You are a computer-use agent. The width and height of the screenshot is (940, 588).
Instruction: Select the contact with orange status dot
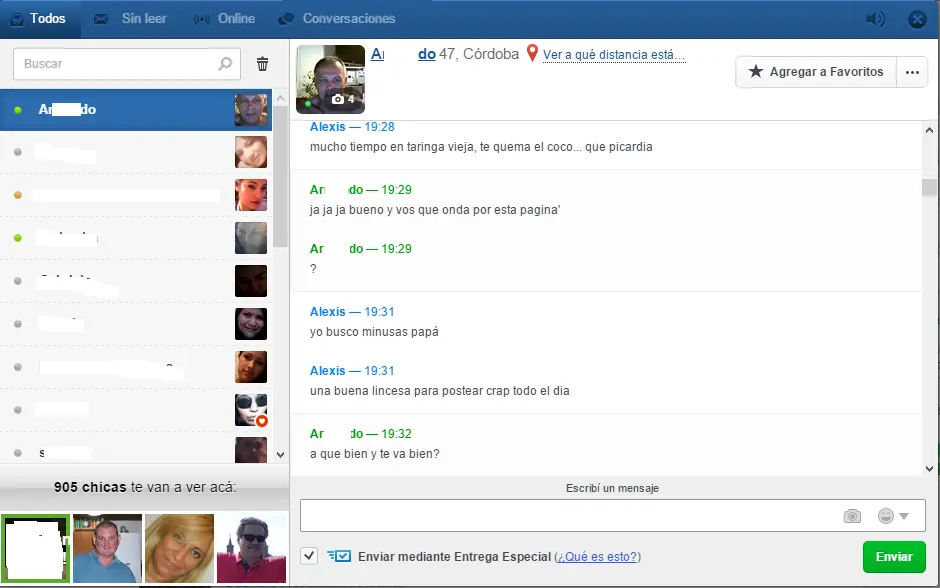[x=135, y=195]
